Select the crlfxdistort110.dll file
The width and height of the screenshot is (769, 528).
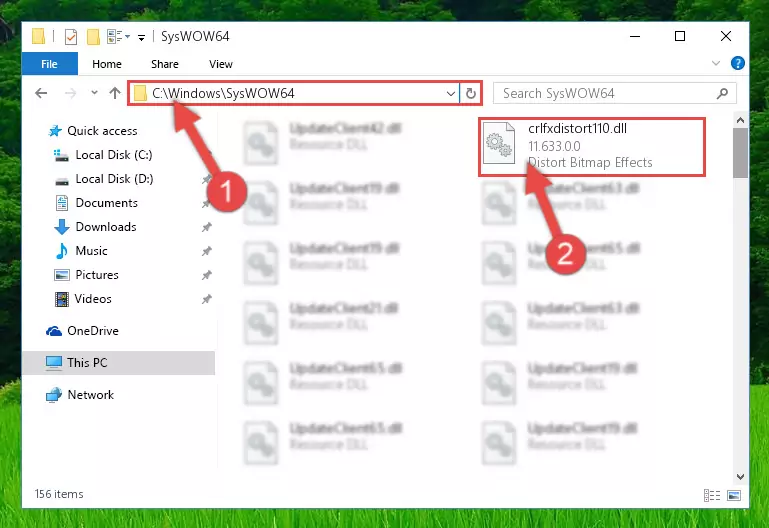592,147
